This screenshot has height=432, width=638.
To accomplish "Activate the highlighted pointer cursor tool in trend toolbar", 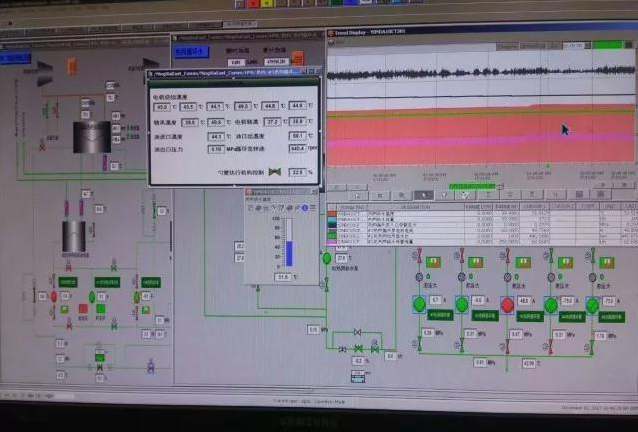I will click(424, 195).
